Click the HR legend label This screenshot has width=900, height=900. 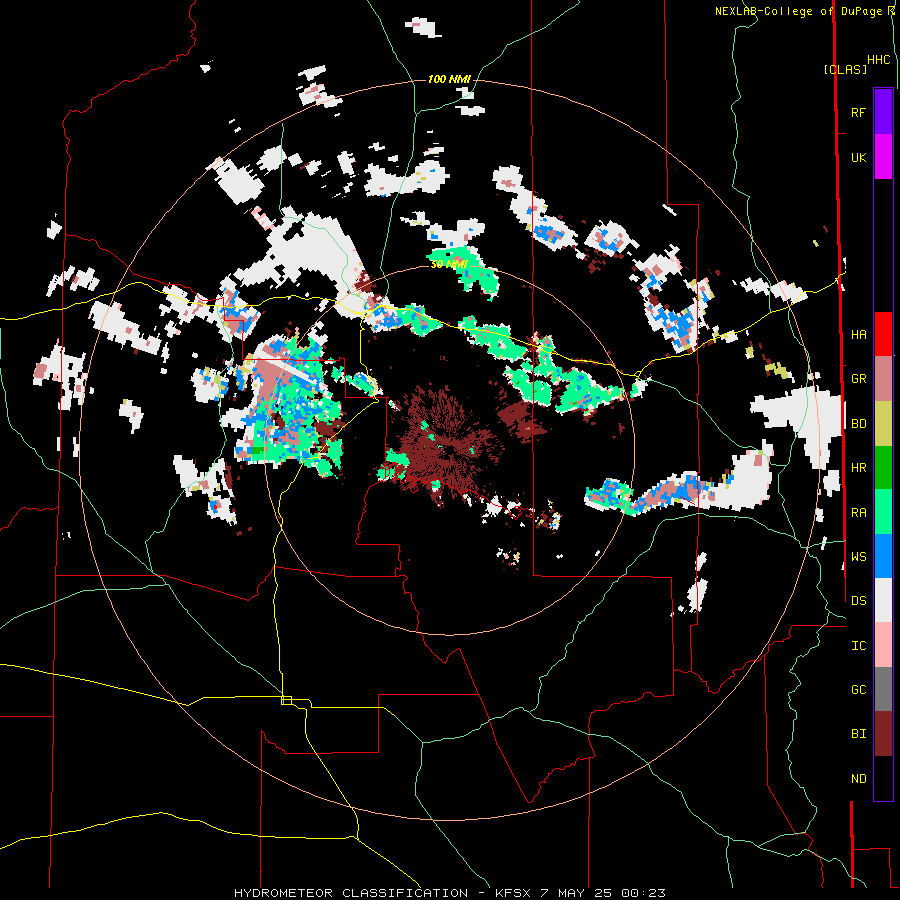point(858,468)
